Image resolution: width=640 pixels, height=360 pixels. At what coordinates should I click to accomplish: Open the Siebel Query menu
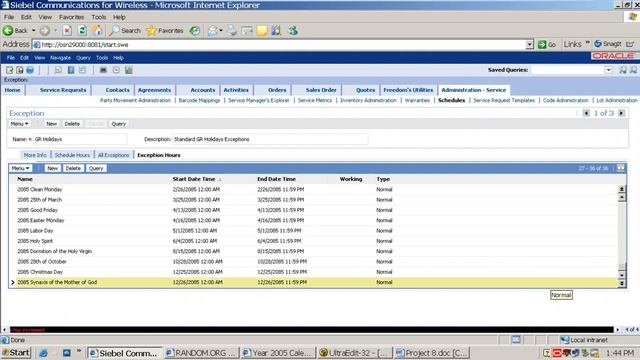point(83,58)
